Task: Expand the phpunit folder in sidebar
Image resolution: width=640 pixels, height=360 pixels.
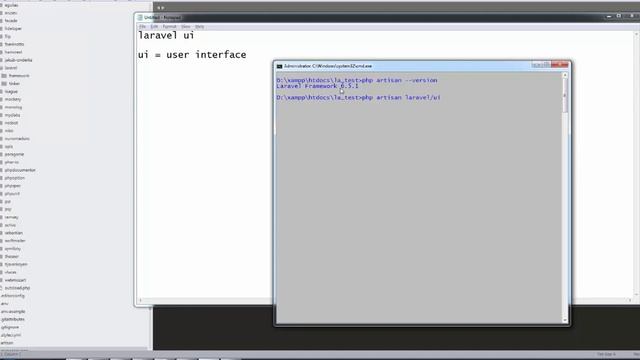Action: pos(12,193)
